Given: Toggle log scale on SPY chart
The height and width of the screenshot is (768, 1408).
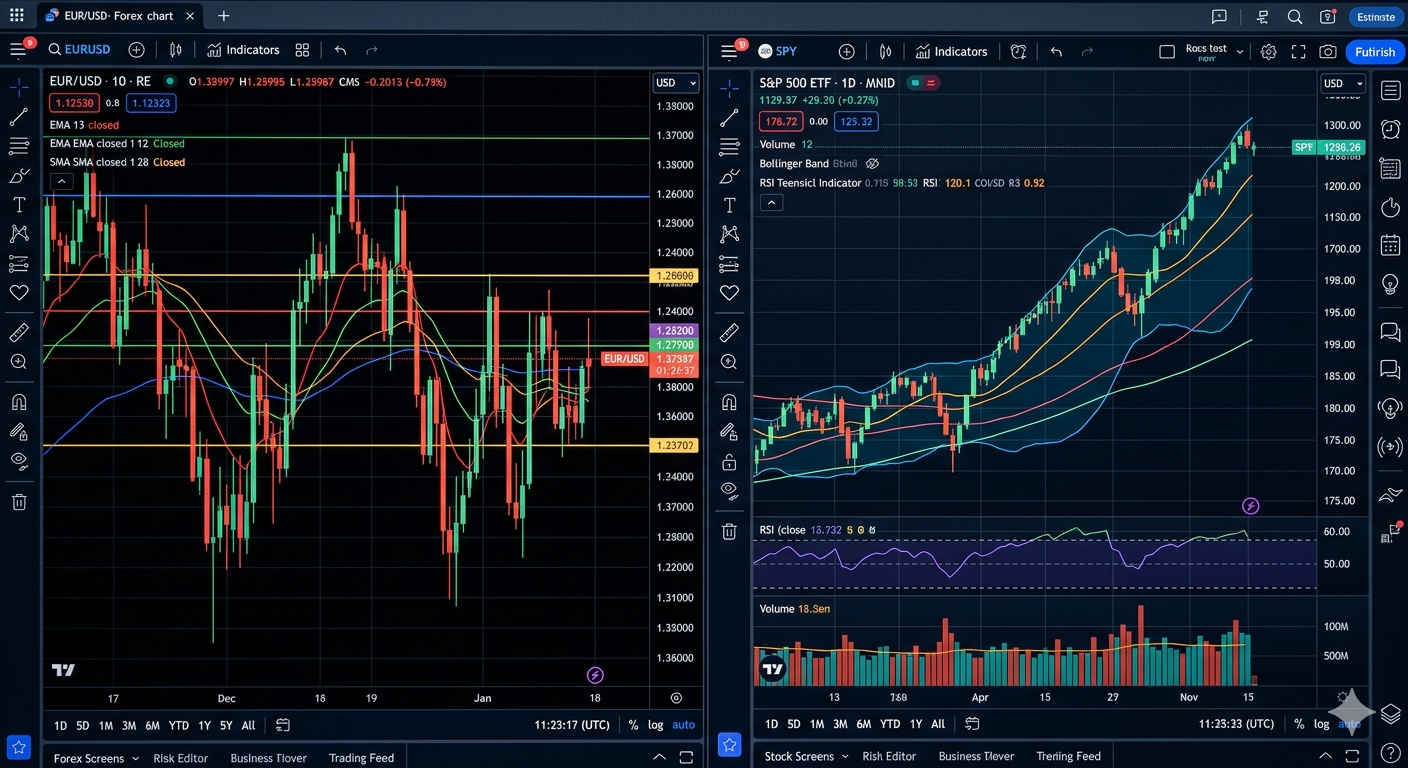Looking at the screenshot, I should point(1322,724).
